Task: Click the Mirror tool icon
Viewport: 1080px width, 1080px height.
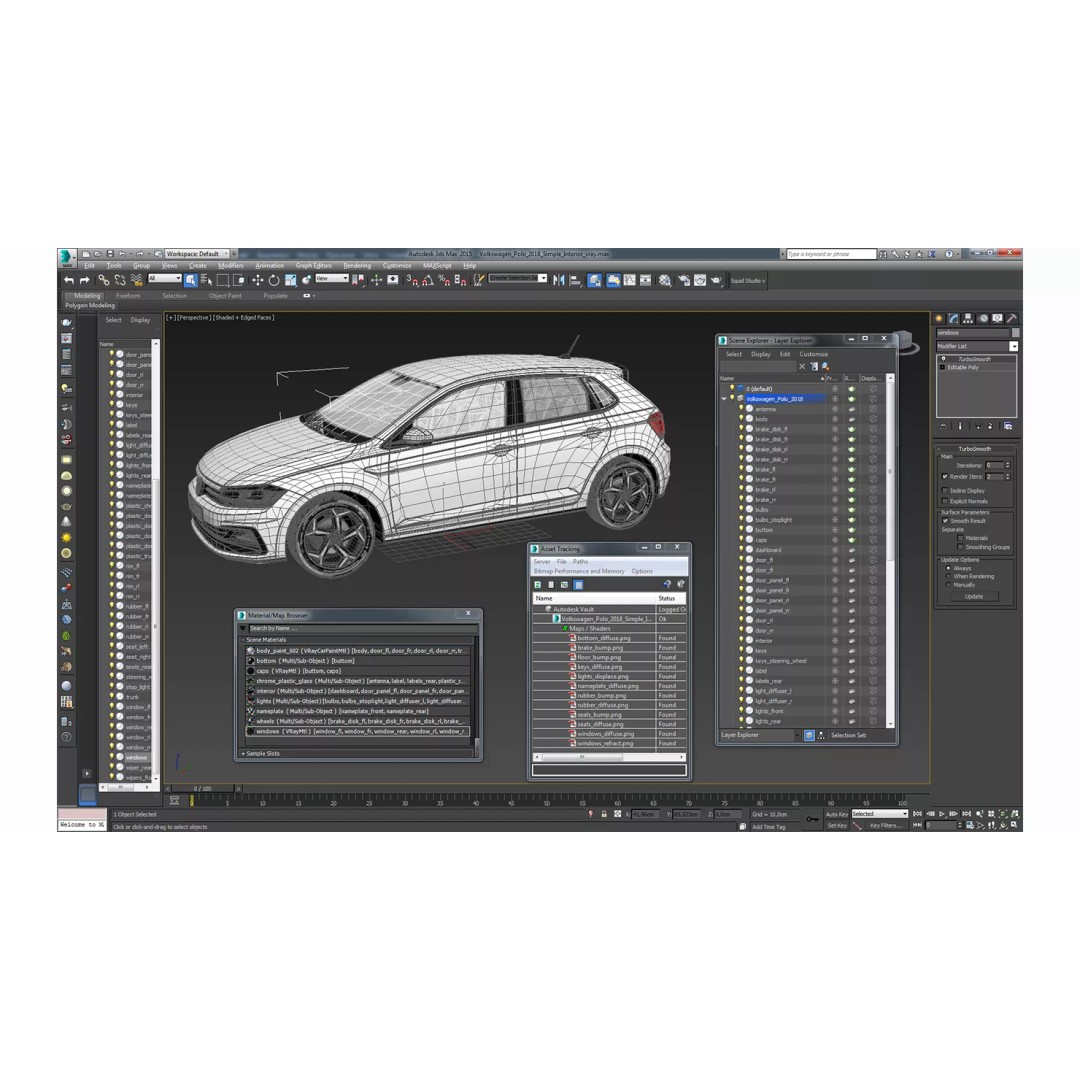Action: (559, 280)
